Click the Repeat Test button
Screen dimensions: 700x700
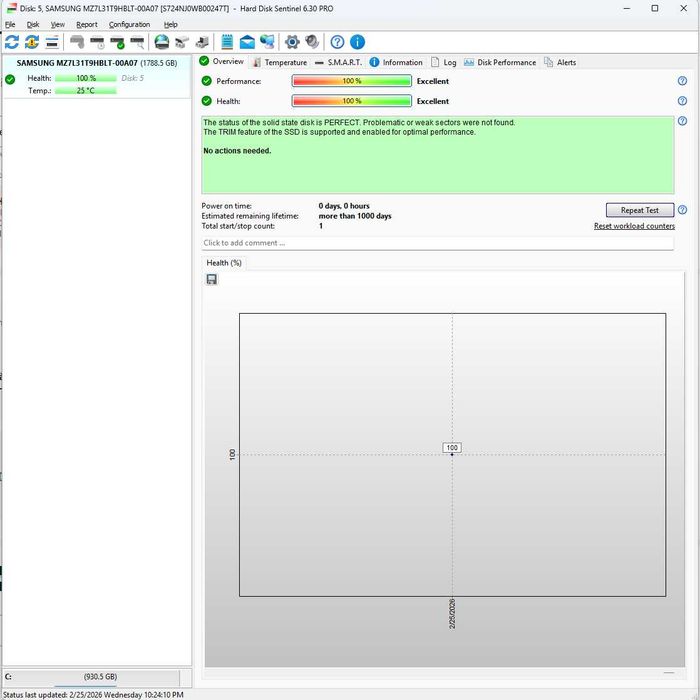[x=639, y=210]
